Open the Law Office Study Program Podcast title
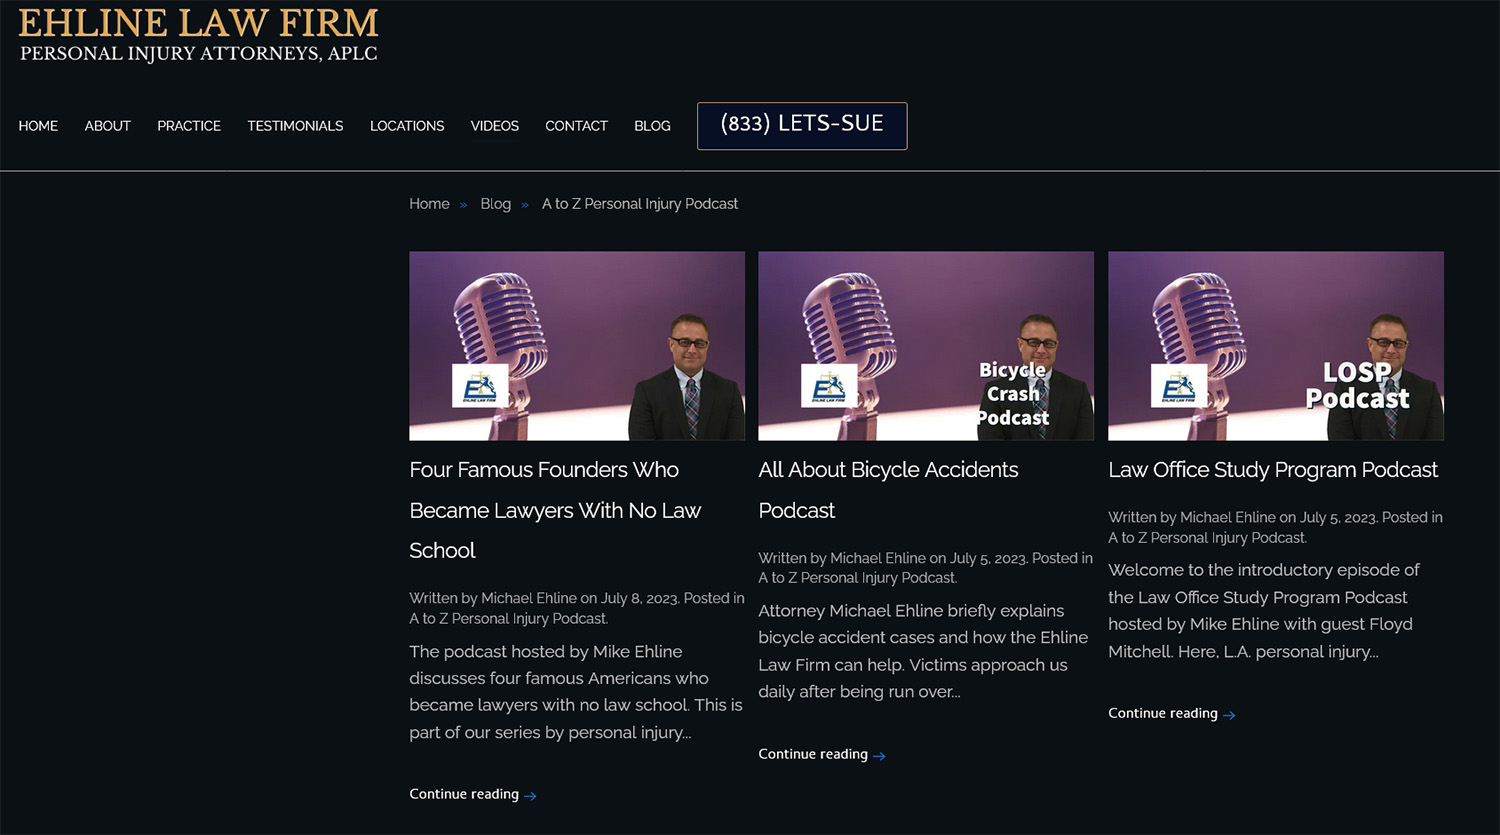1500x835 pixels. pyautogui.click(x=1272, y=470)
